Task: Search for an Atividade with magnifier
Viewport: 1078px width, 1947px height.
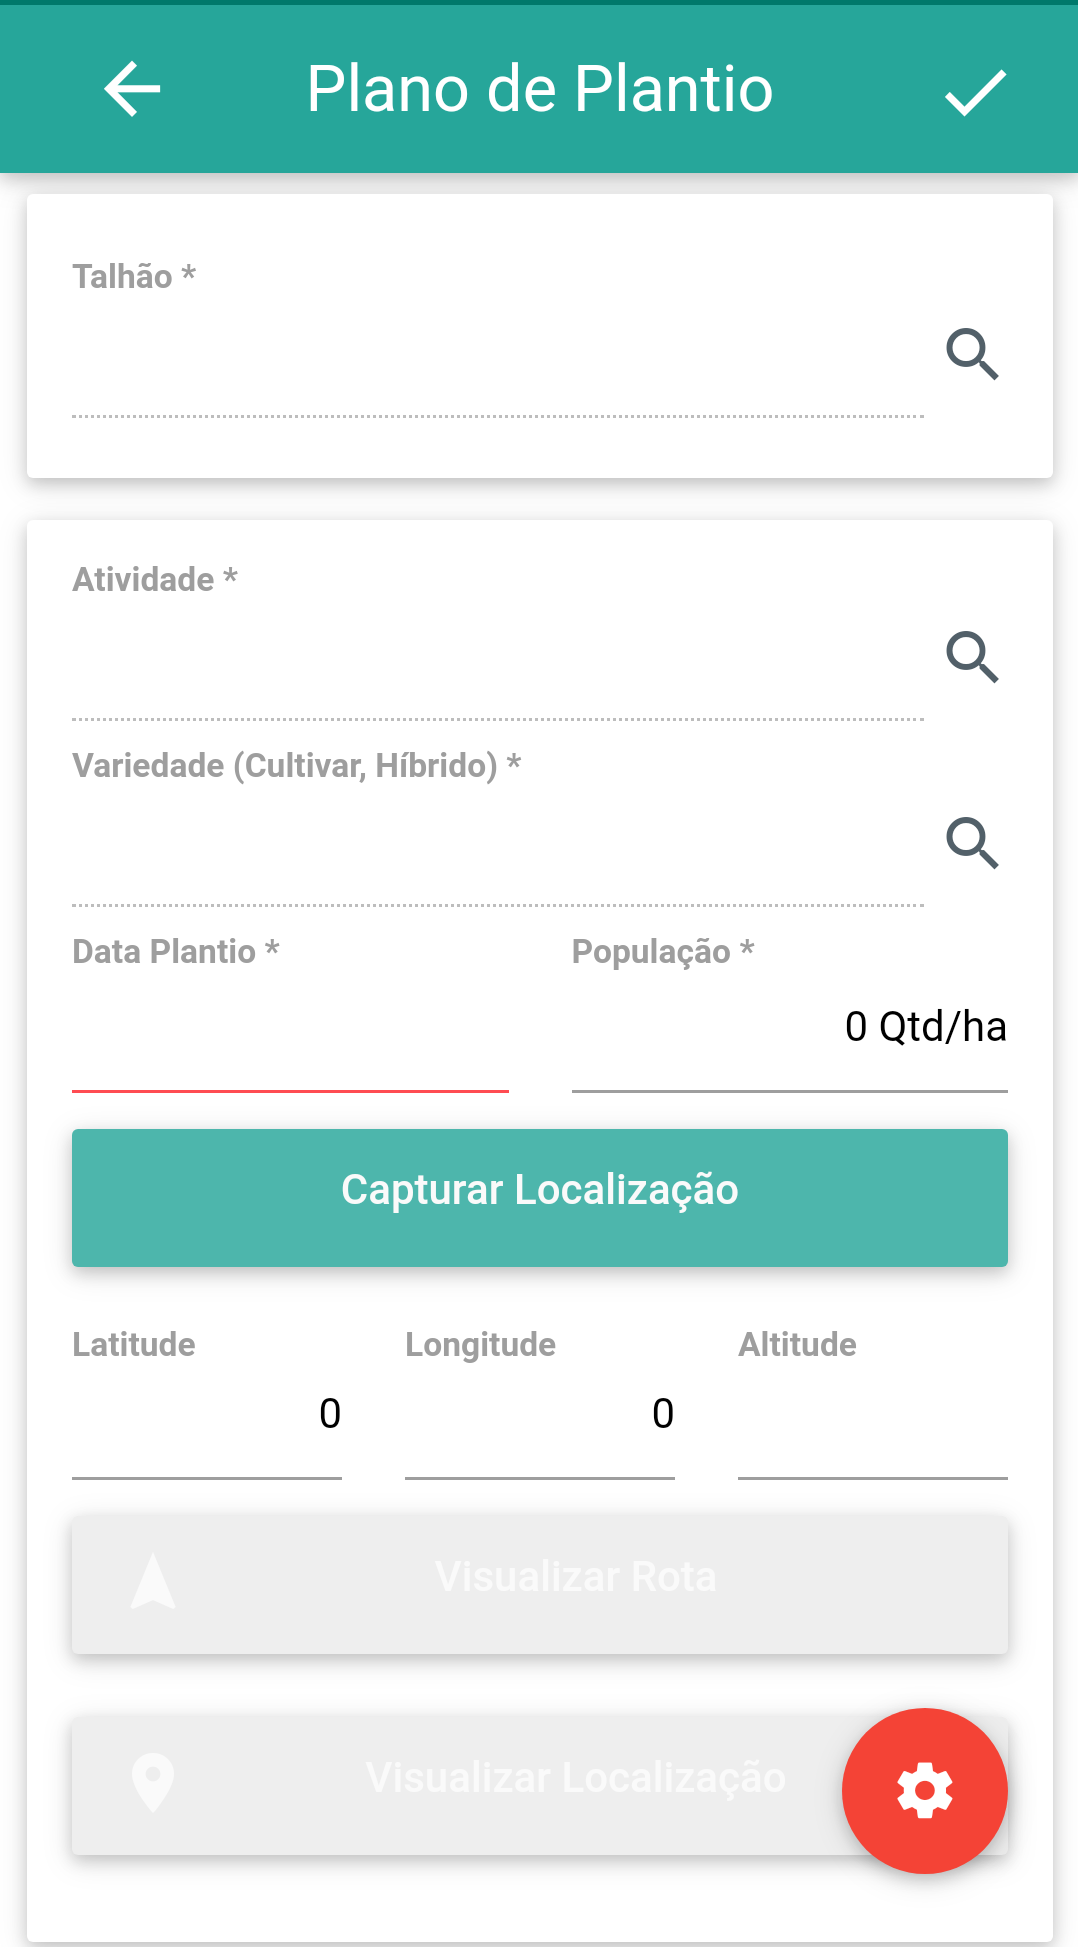Action: coord(972,657)
